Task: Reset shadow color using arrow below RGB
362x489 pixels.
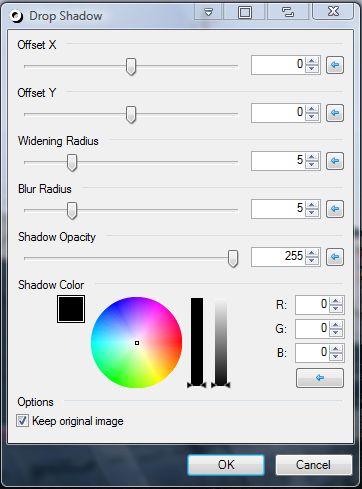Action: coord(320,378)
